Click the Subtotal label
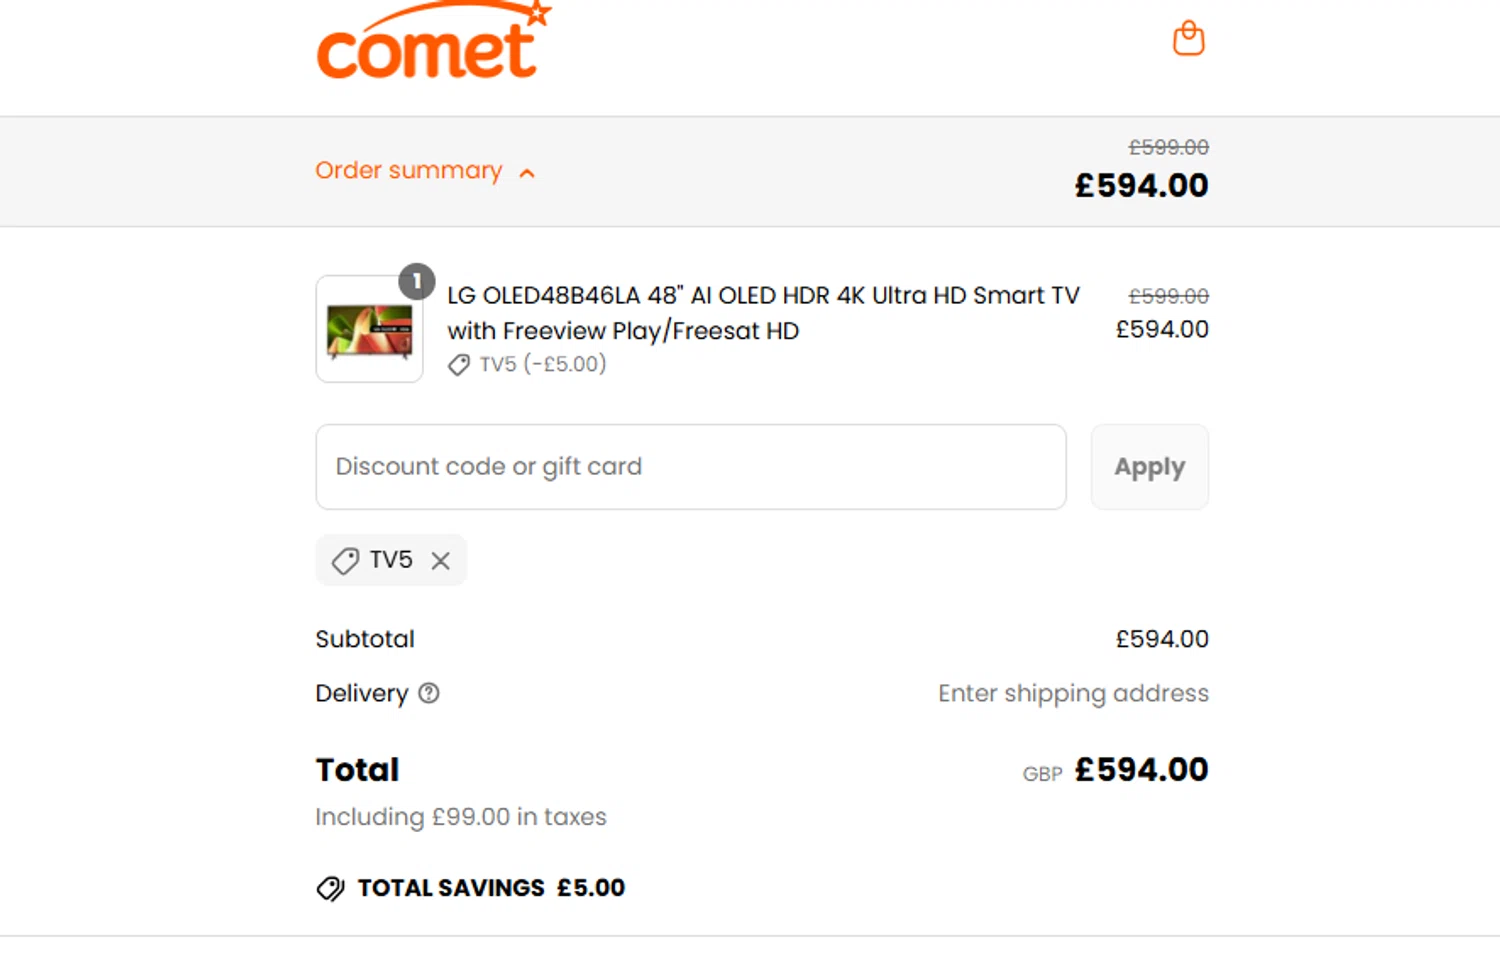Image resolution: width=1500 pixels, height=962 pixels. point(365,639)
